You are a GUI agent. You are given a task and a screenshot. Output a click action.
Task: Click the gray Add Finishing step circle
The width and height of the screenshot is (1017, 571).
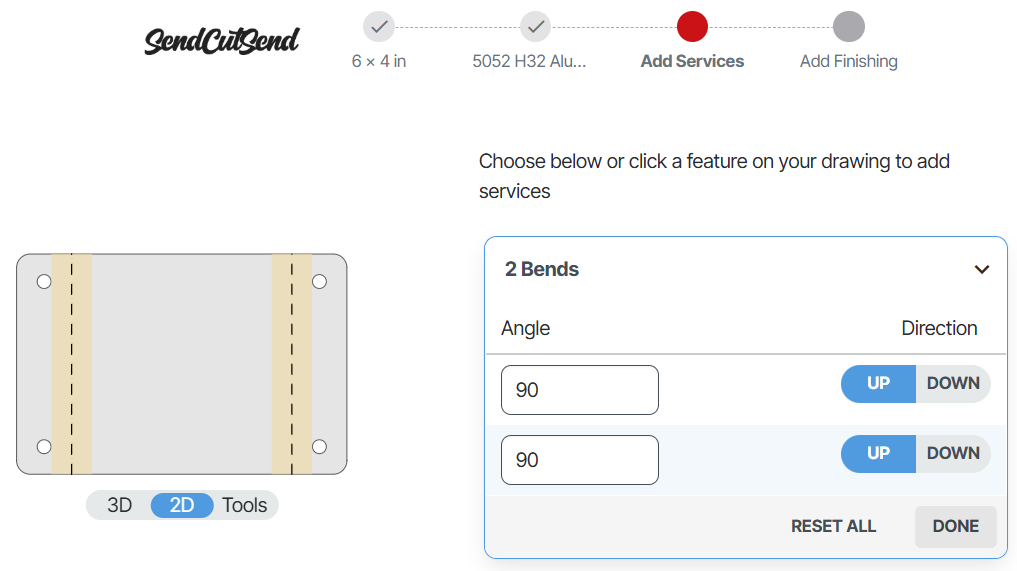click(x=849, y=27)
